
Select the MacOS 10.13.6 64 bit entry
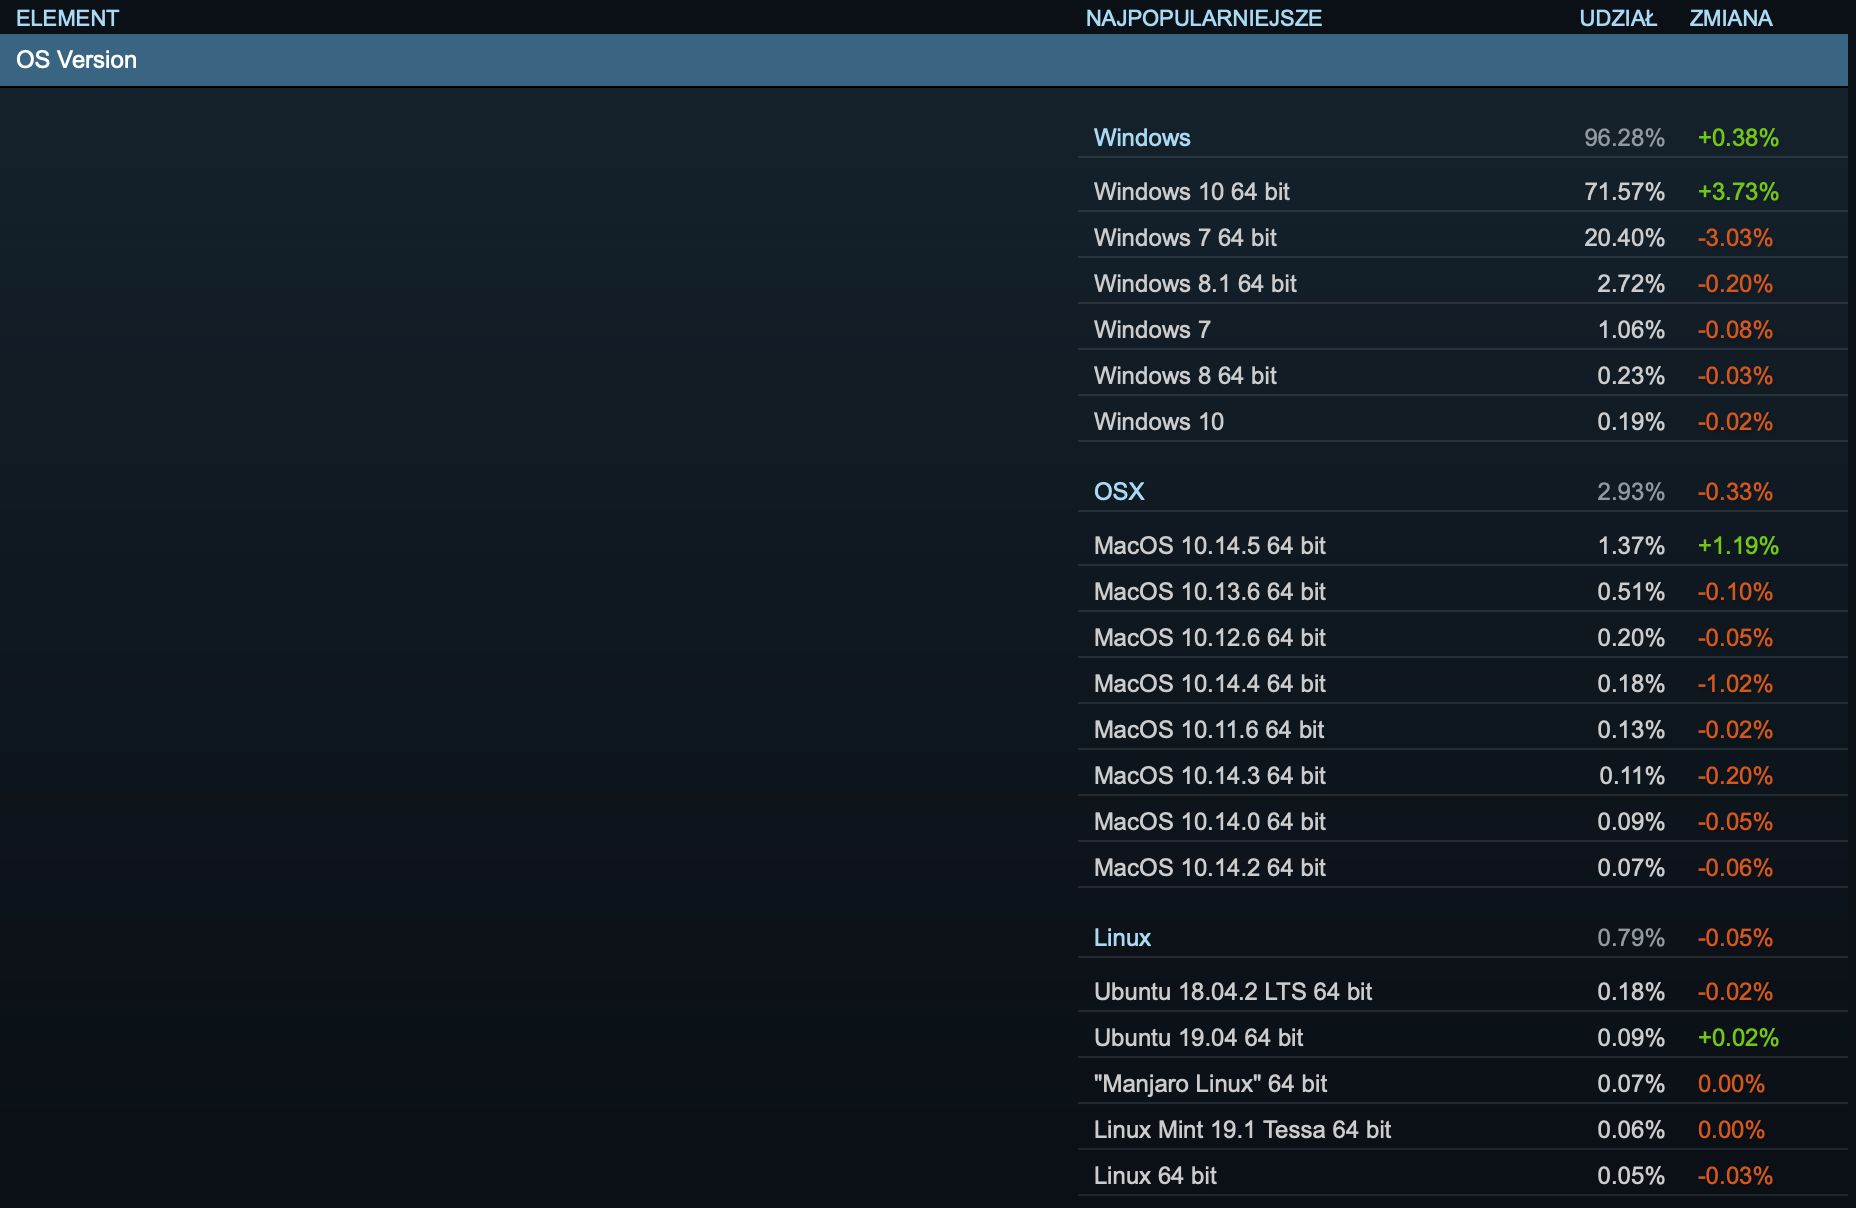1210,592
